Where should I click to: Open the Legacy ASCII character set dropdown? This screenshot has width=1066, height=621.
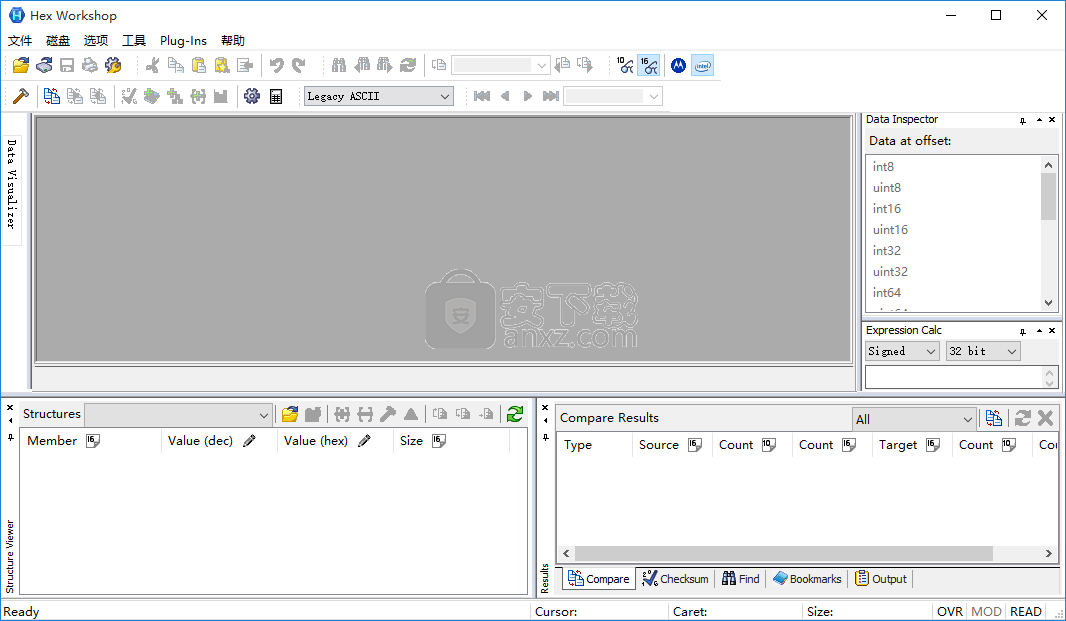pyautogui.click(x=378, y=96)
